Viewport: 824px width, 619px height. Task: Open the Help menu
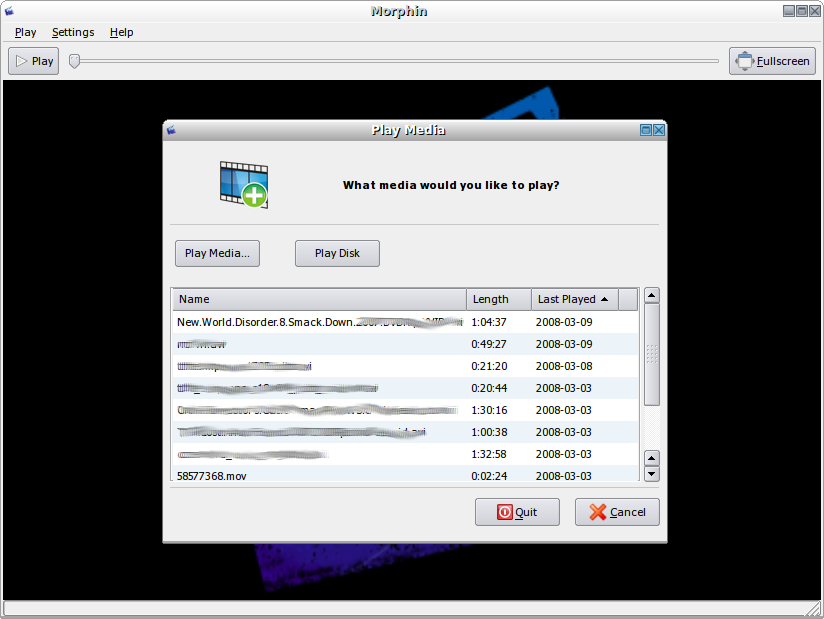[121, 33]
